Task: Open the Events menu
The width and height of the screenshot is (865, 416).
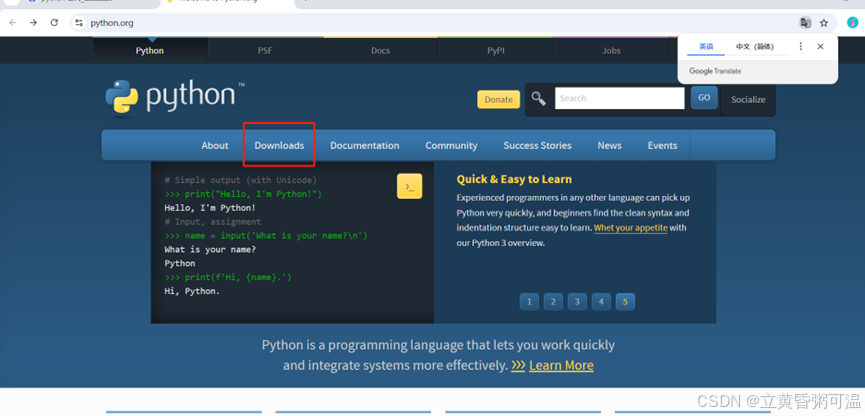Action: point(663,146)
